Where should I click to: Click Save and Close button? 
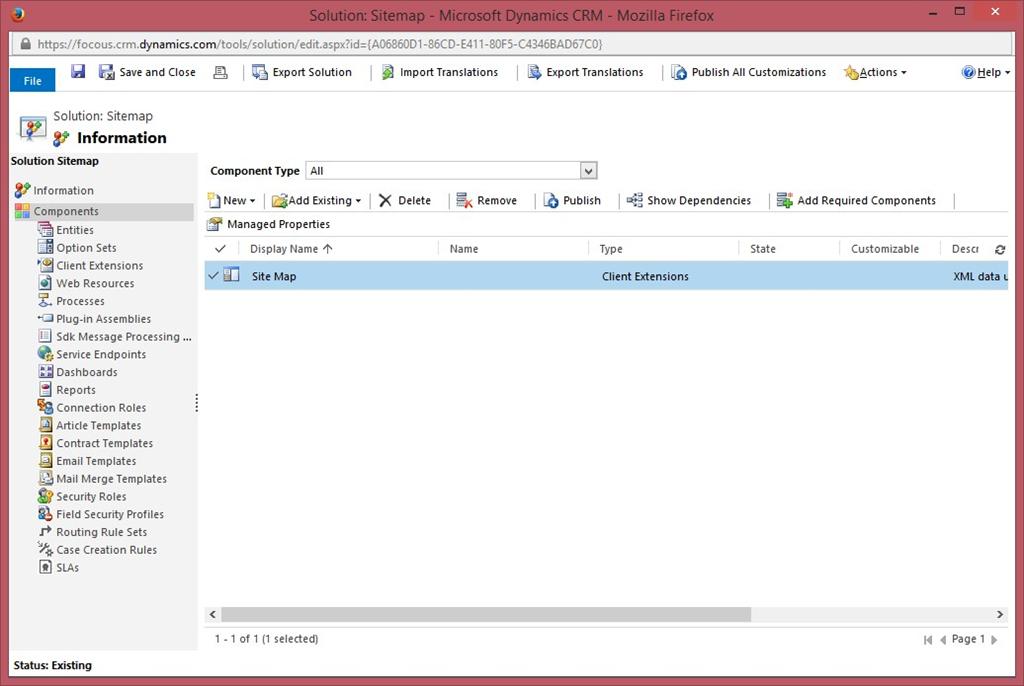[147, 72]
